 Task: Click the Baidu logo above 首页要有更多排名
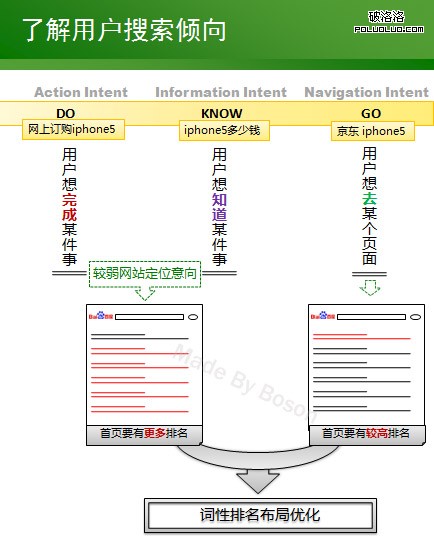point(101,315)
